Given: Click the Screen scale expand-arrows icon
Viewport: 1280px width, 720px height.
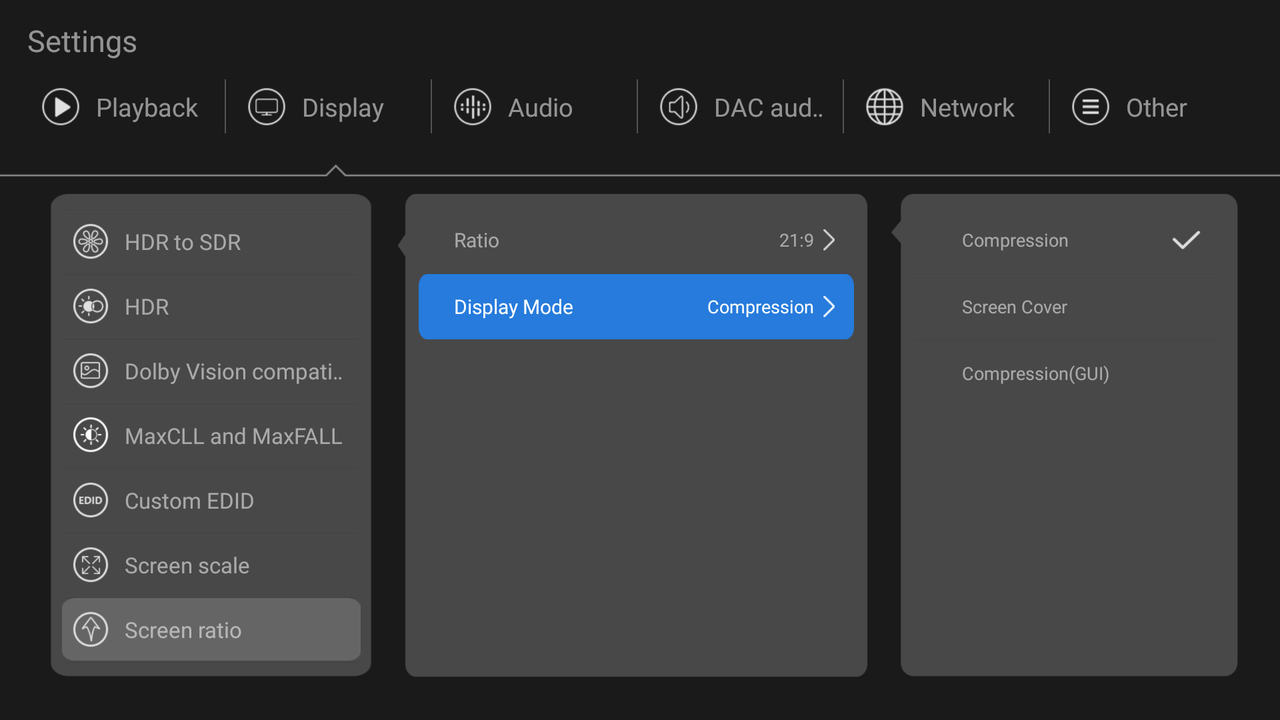Looking at the screenshot, I should point(91,565).
